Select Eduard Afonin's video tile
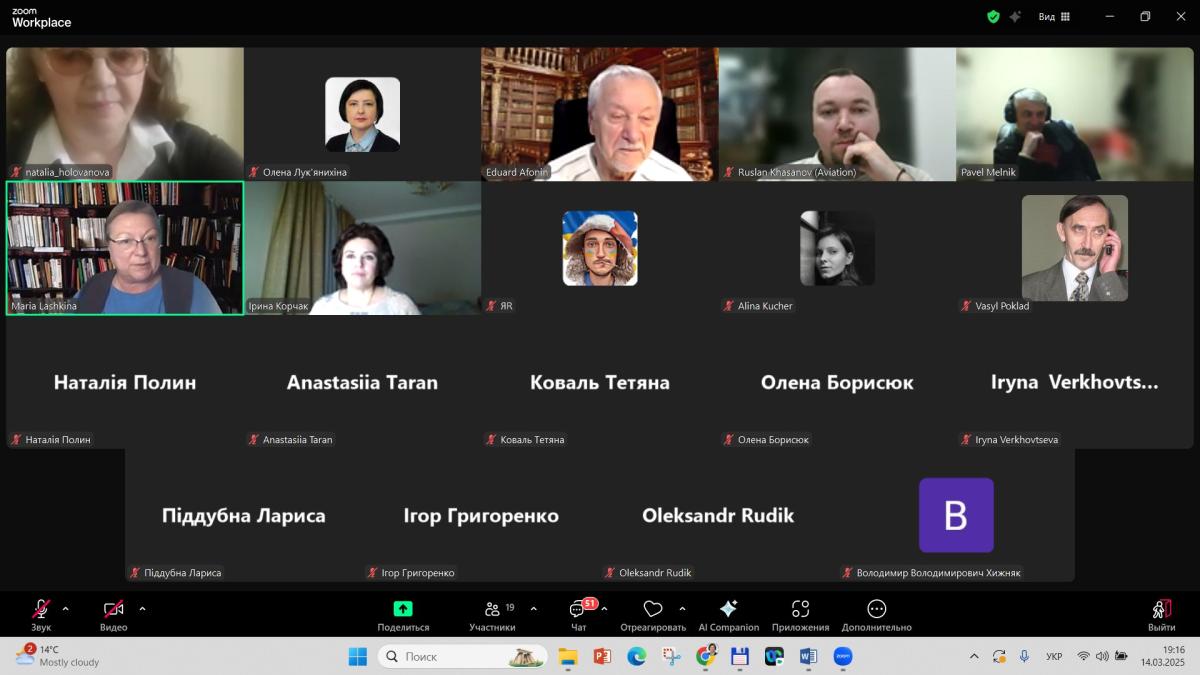 coord(599,113)
